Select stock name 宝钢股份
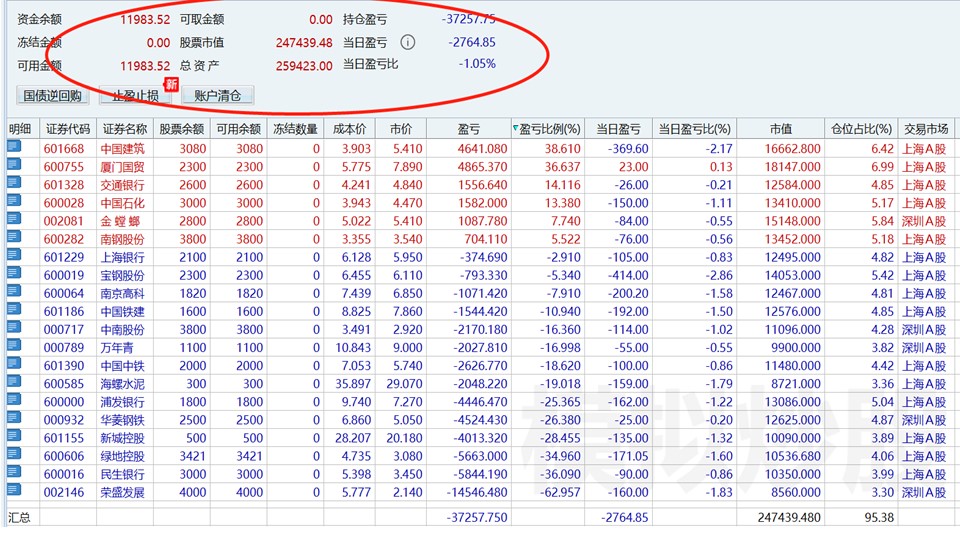This screenshot has height=540, width=960. click(122, 276)
